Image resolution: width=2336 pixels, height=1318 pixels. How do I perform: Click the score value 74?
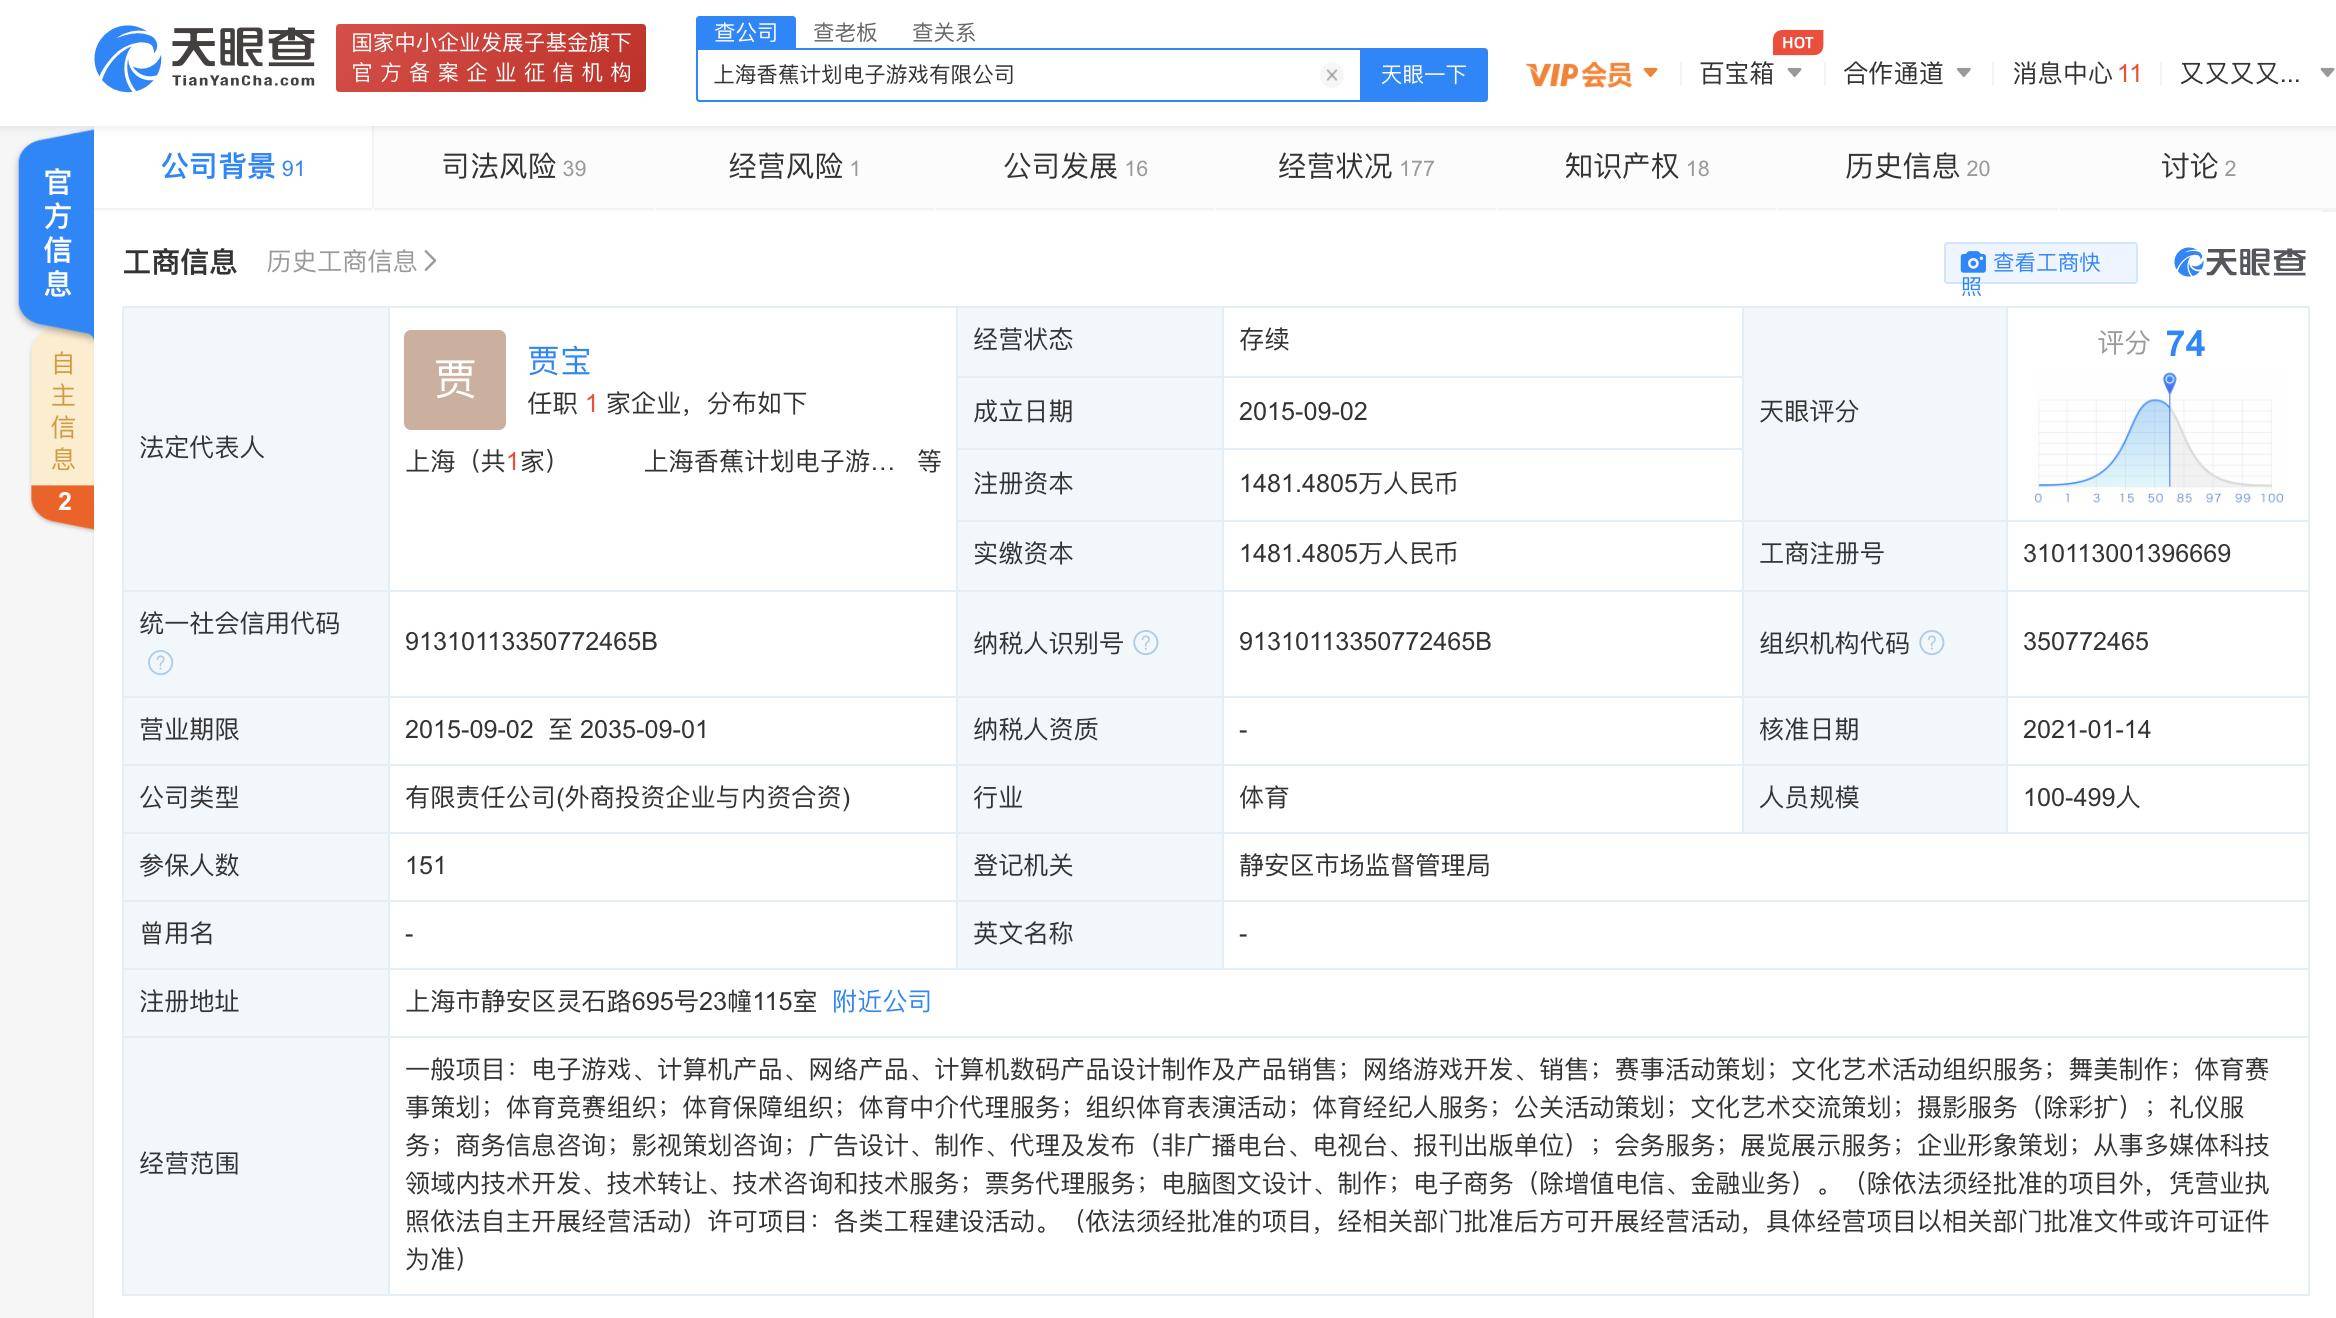coord(2185,344)
